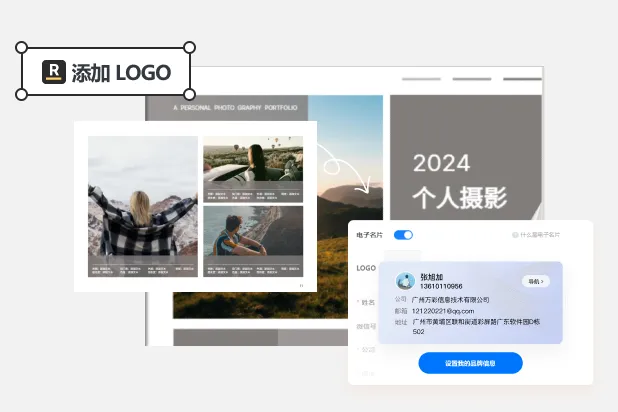Click the company name 广州万彩信息技术有限公司
This screenshot has height=412, width=618.
[x=450, y=300]
